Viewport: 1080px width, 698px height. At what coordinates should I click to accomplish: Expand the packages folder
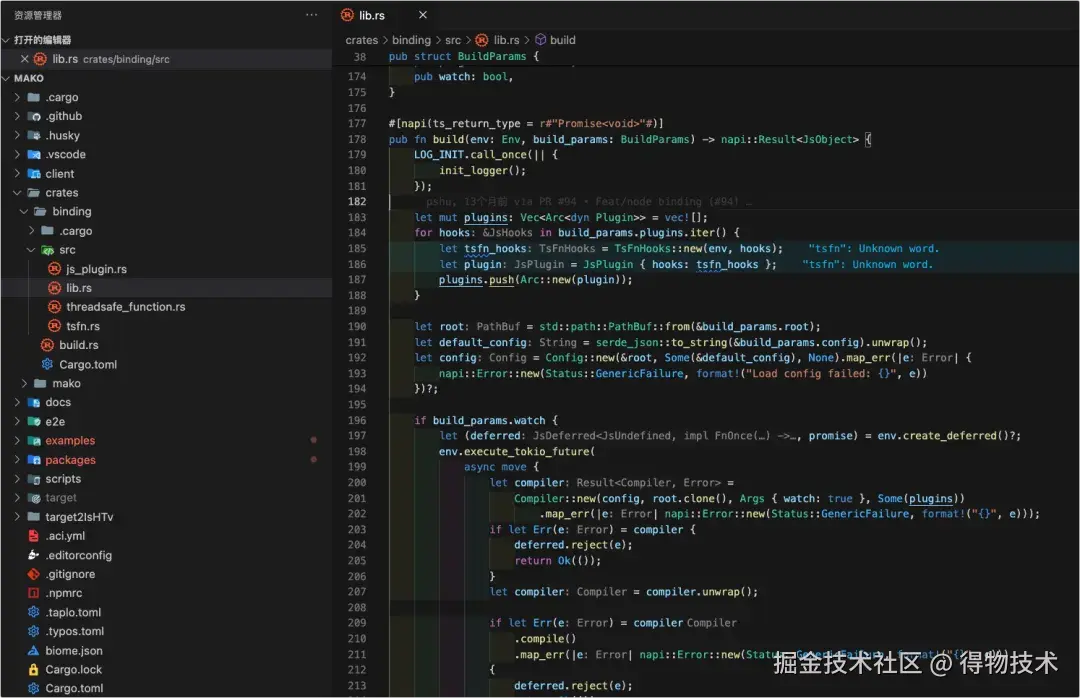click(x=18, y=460)
